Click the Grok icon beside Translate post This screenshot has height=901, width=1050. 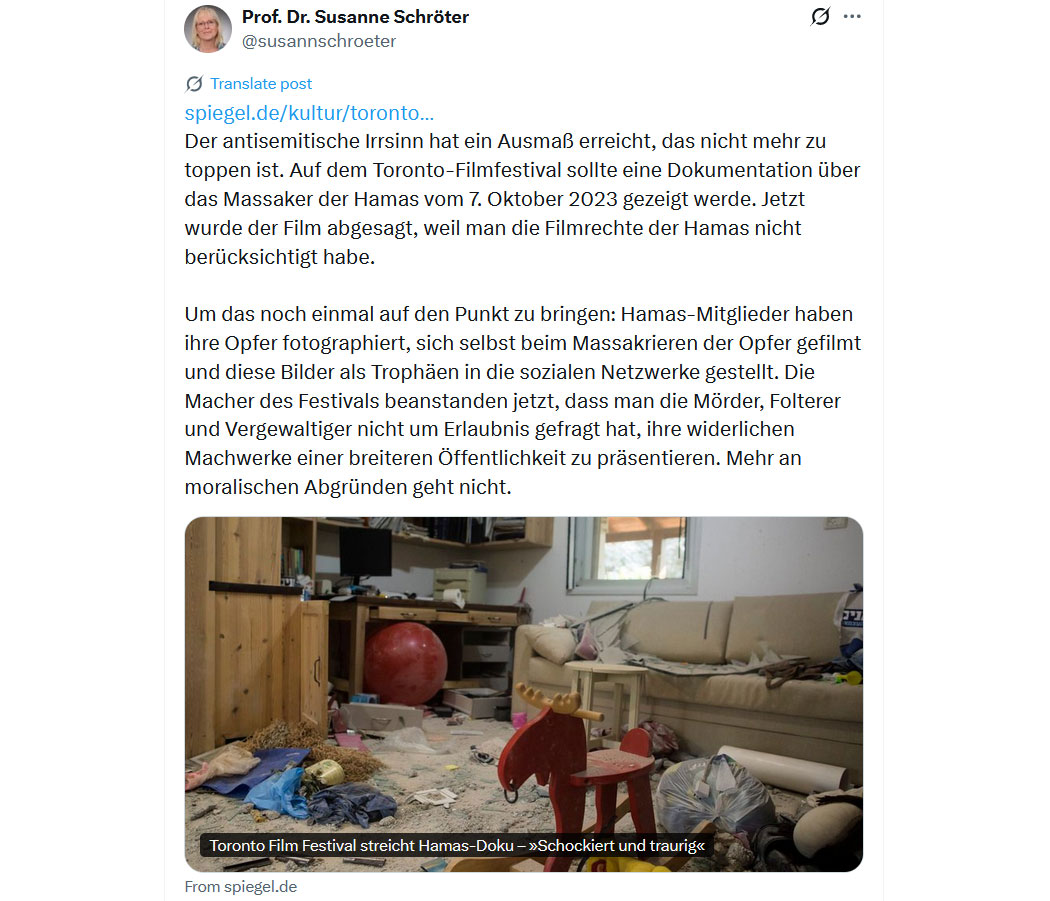(x=194, y=84)
